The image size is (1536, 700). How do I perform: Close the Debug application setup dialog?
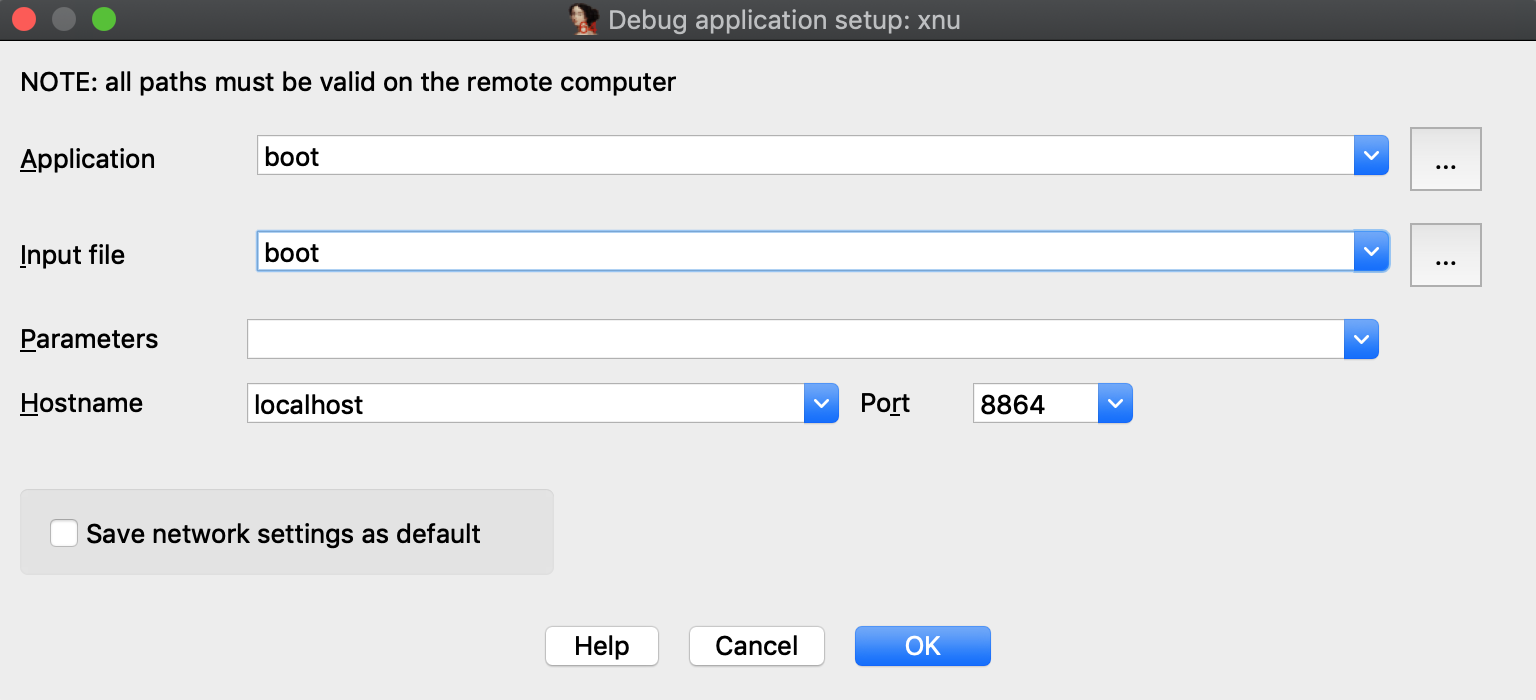pos(24,19)
